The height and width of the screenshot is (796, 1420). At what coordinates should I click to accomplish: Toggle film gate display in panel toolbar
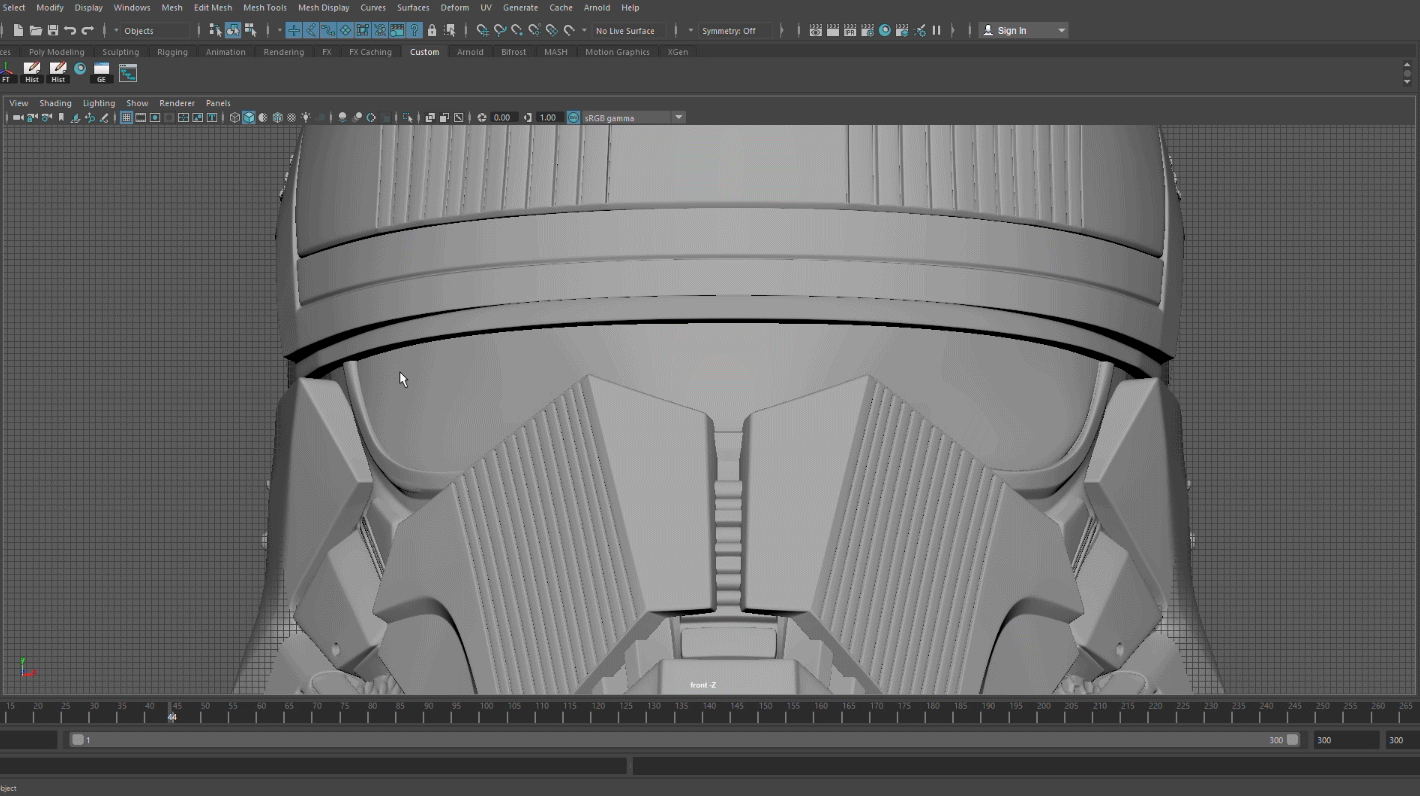(x=140, y=117)
